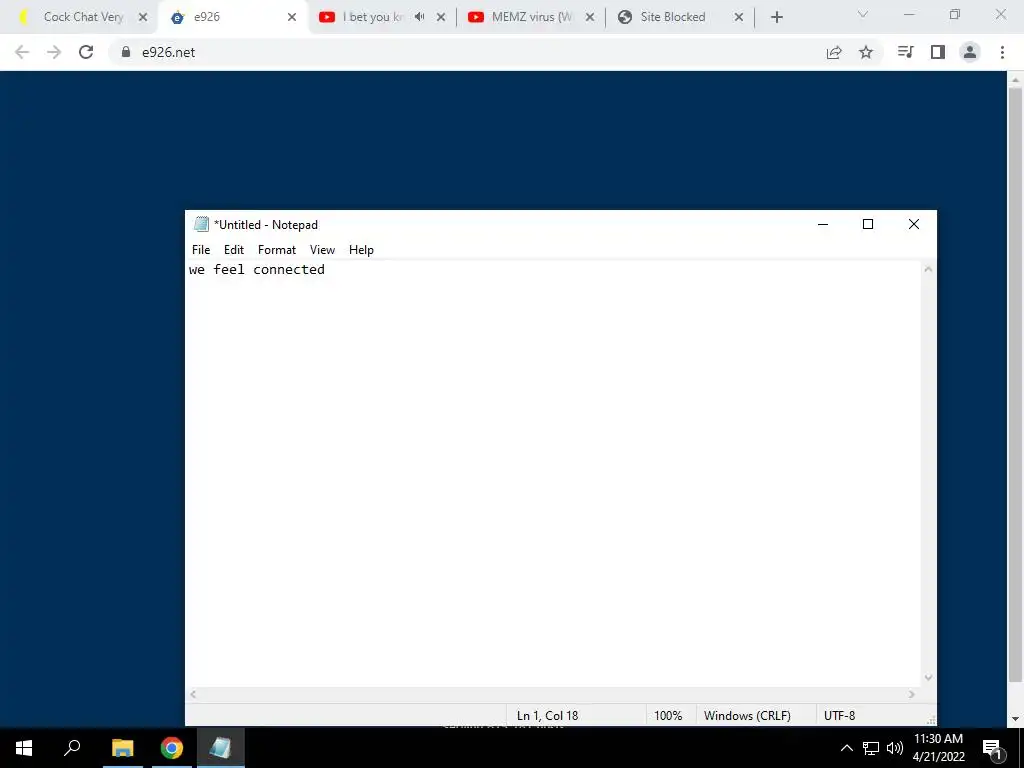Mute audio on 'I bet you' tab

click(x=419, y=17)
